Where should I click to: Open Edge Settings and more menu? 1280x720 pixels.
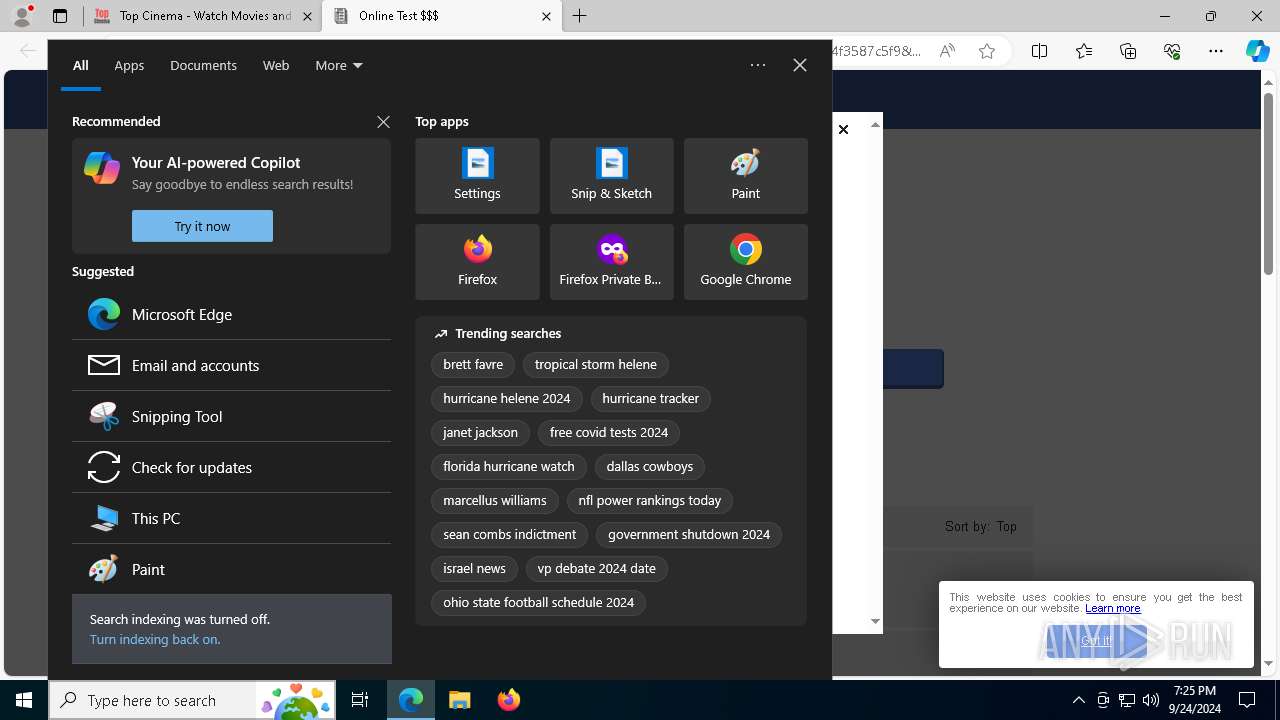tap(1216, 51)
